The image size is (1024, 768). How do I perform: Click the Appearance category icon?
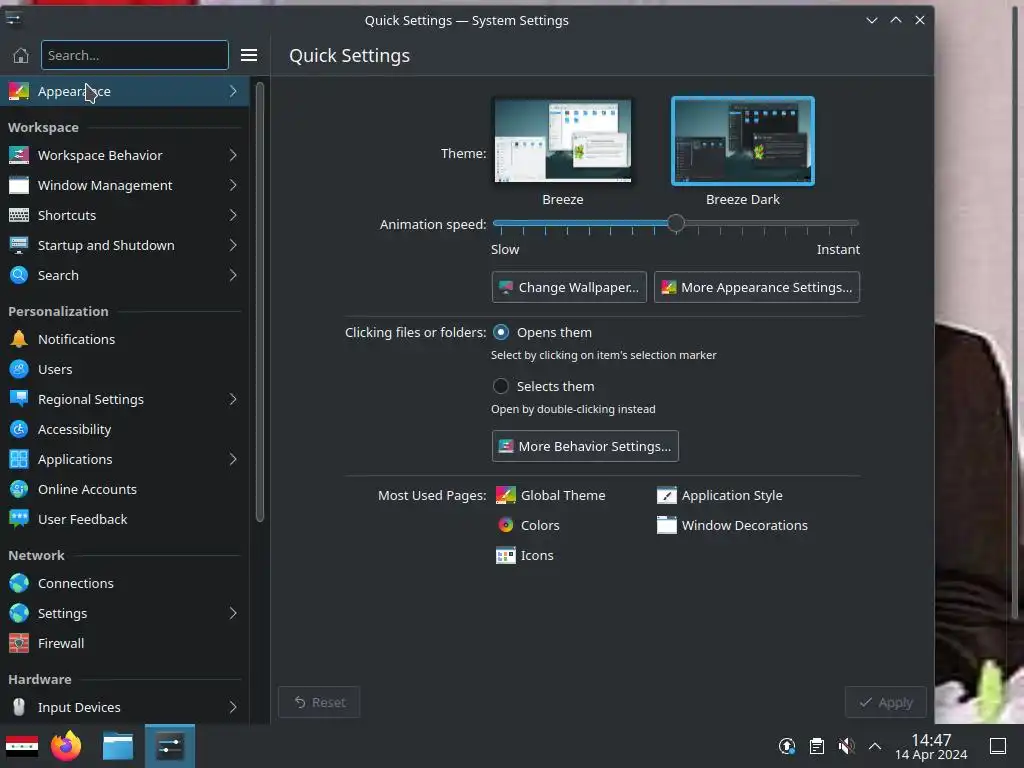(19, 91)
